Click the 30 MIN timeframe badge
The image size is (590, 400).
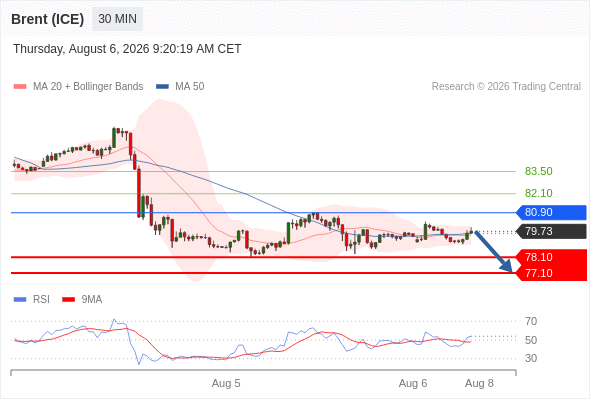click(117, 19)
